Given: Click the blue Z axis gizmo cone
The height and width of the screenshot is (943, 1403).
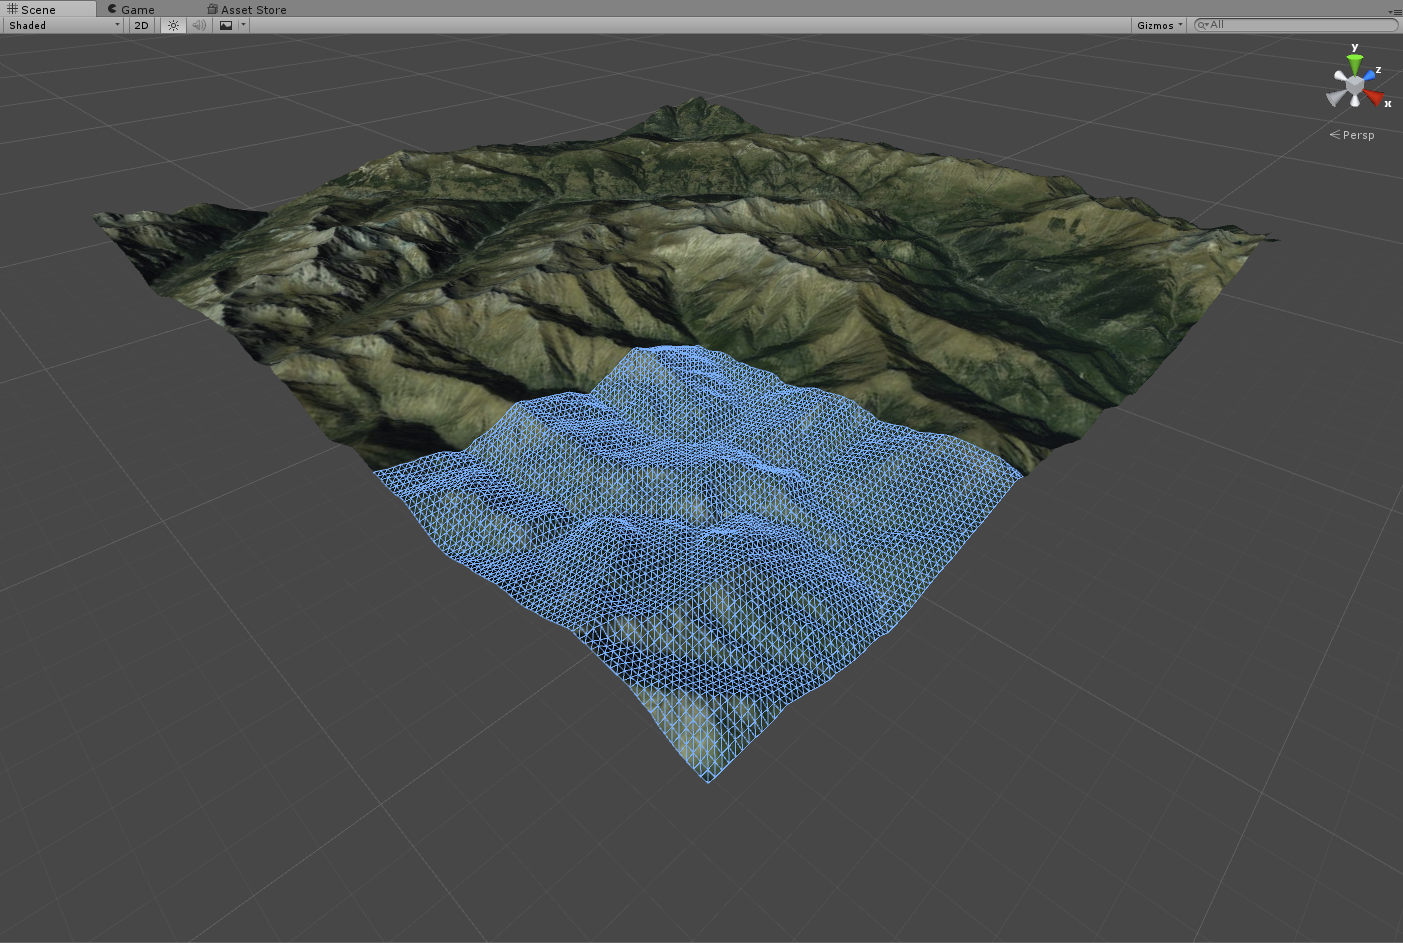Looking at the screenshot, I should coord(1369,75).
